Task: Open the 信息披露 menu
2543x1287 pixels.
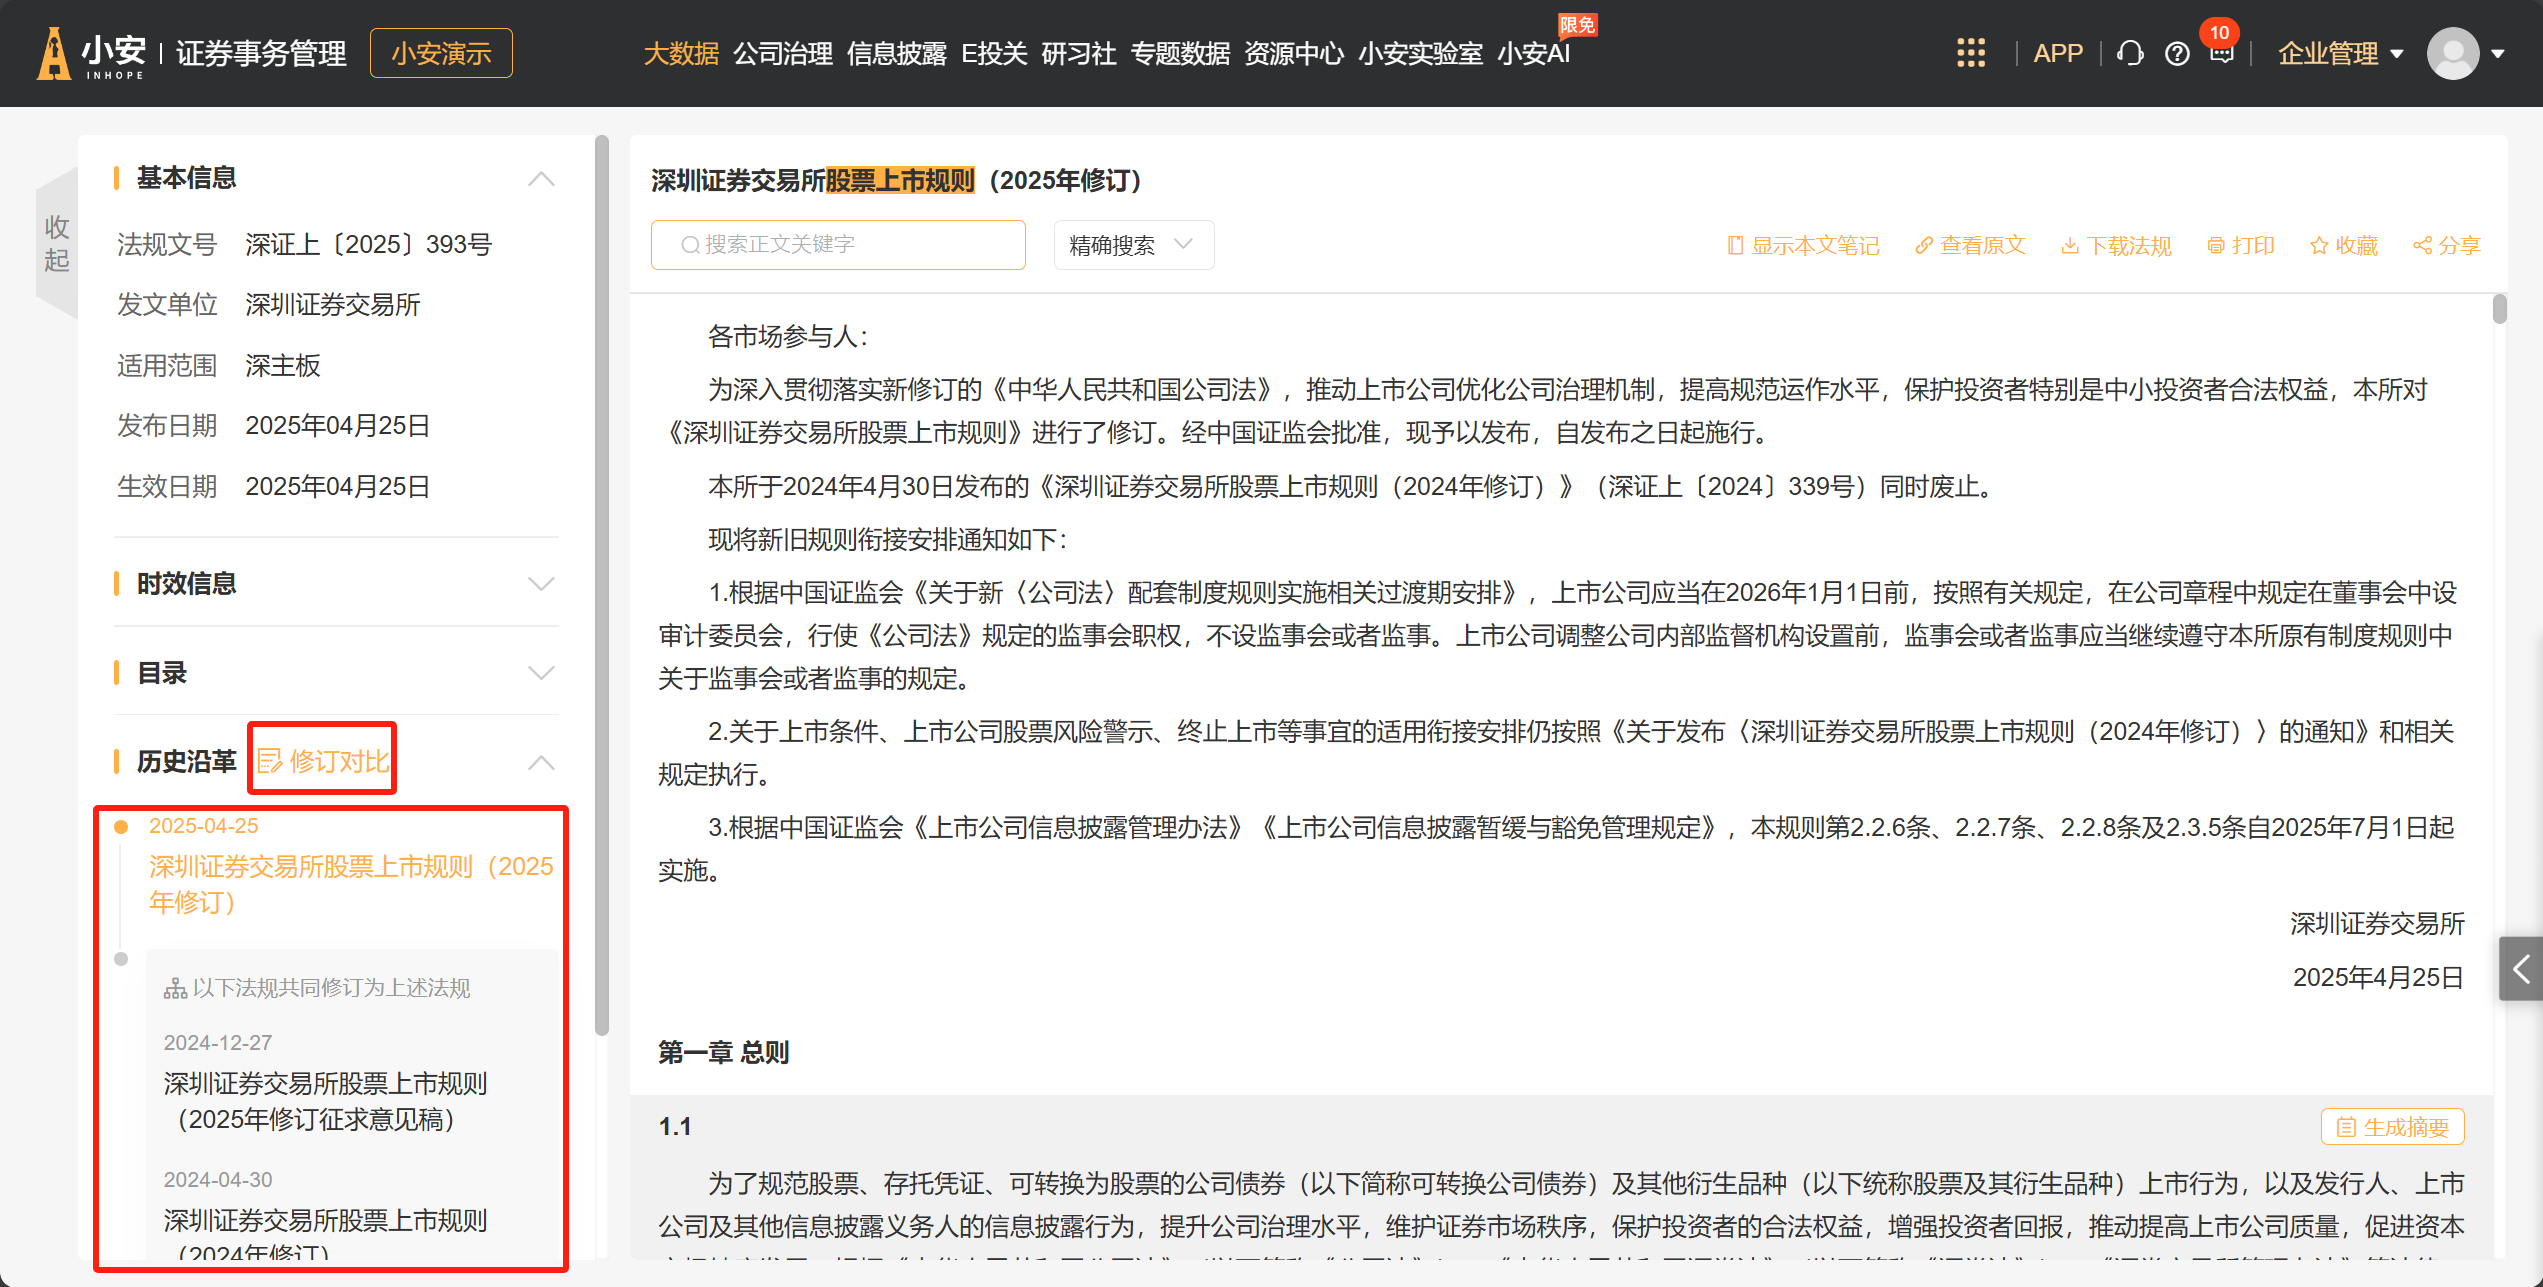Action: point(897,53)
